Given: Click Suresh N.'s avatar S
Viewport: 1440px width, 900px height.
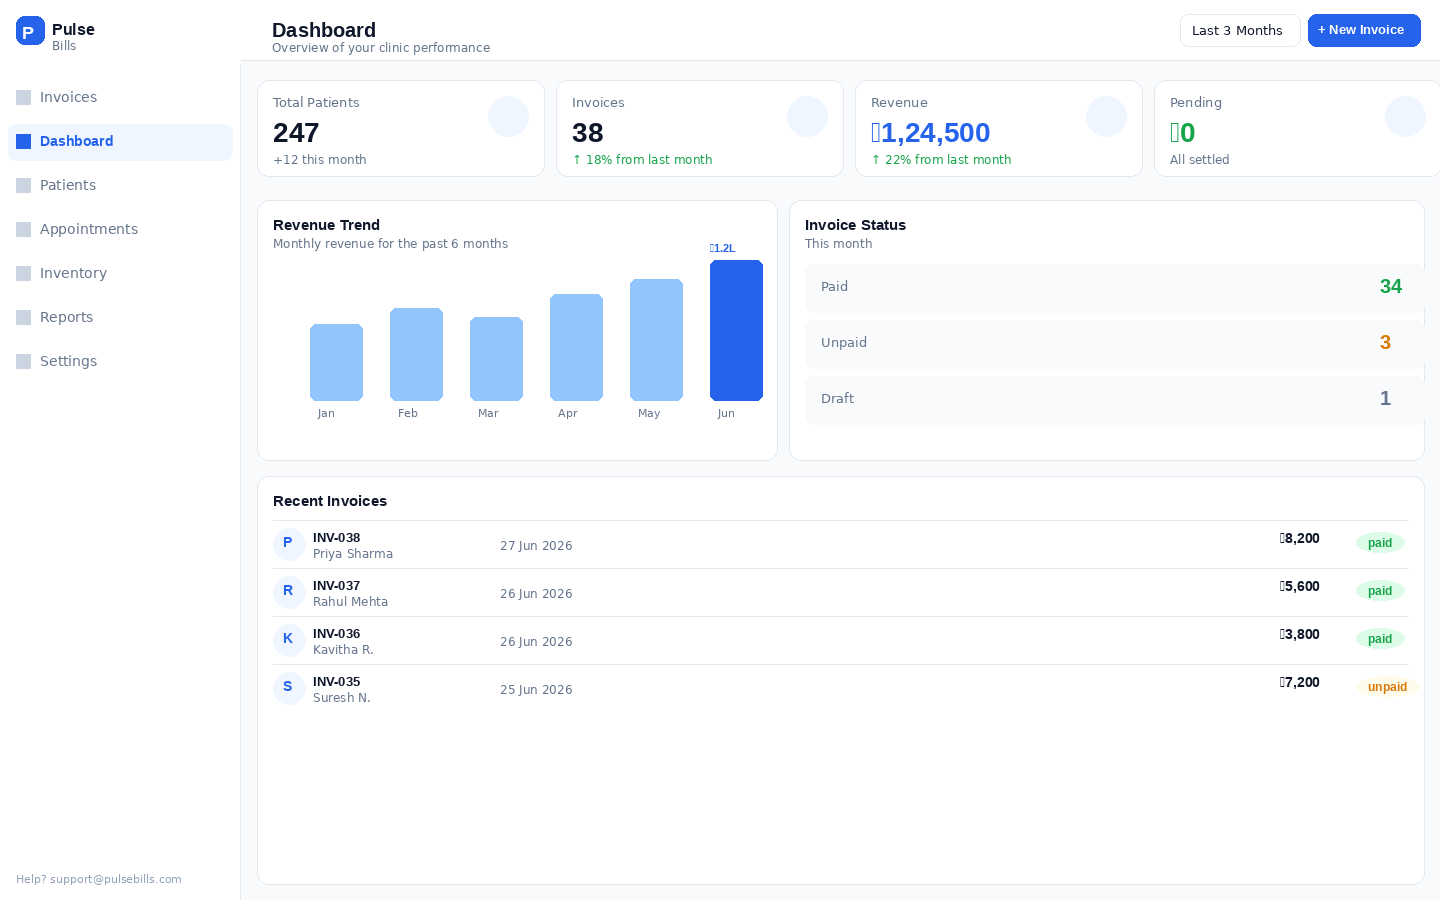Looking at the screenshot, I should point(289,689).
